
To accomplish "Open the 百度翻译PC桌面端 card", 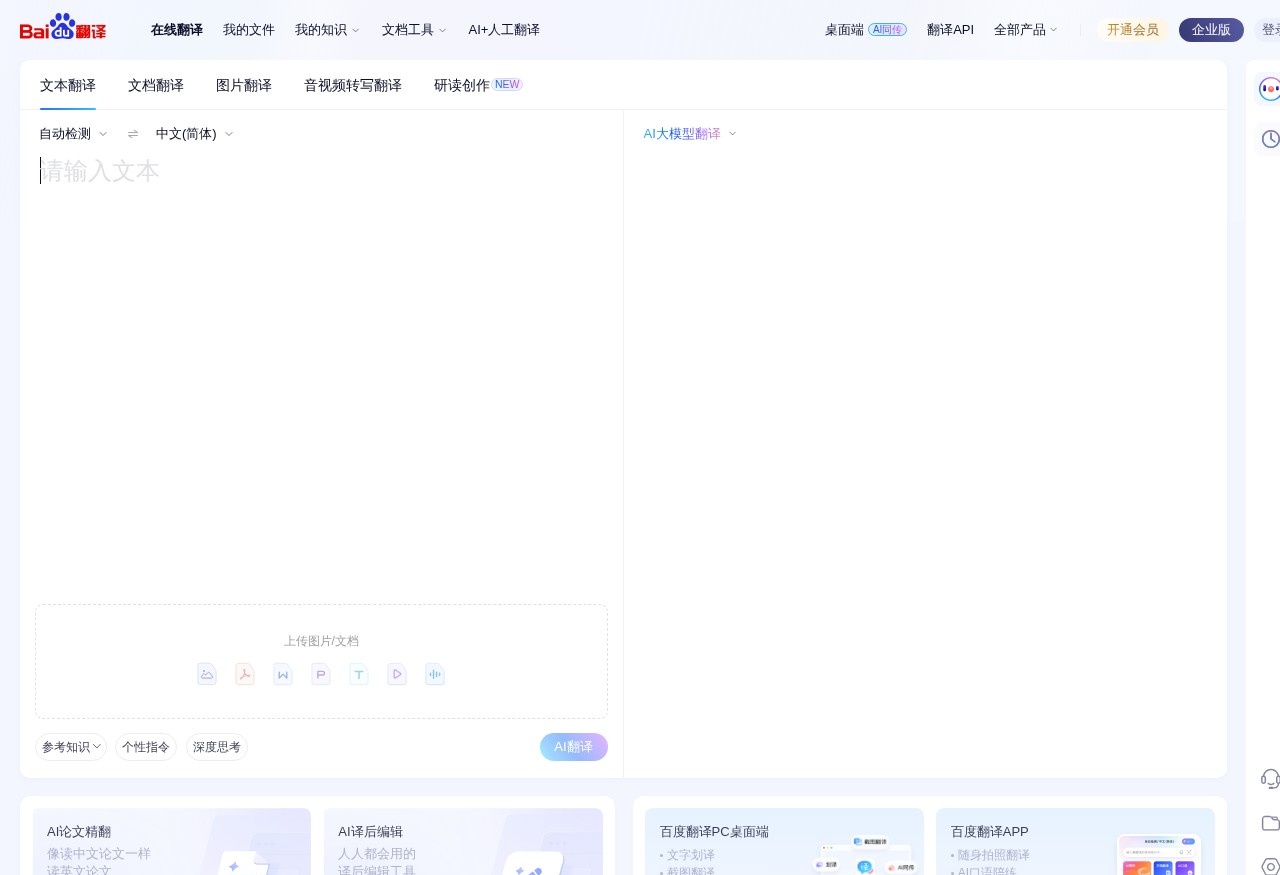I will (x=784, y=842).
